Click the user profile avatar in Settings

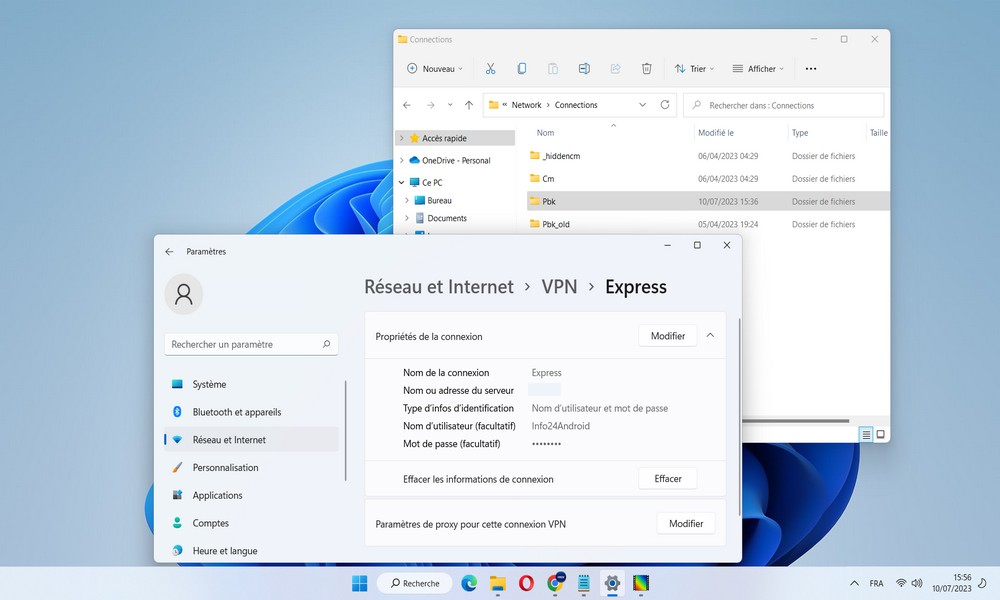tap(184, 294)
